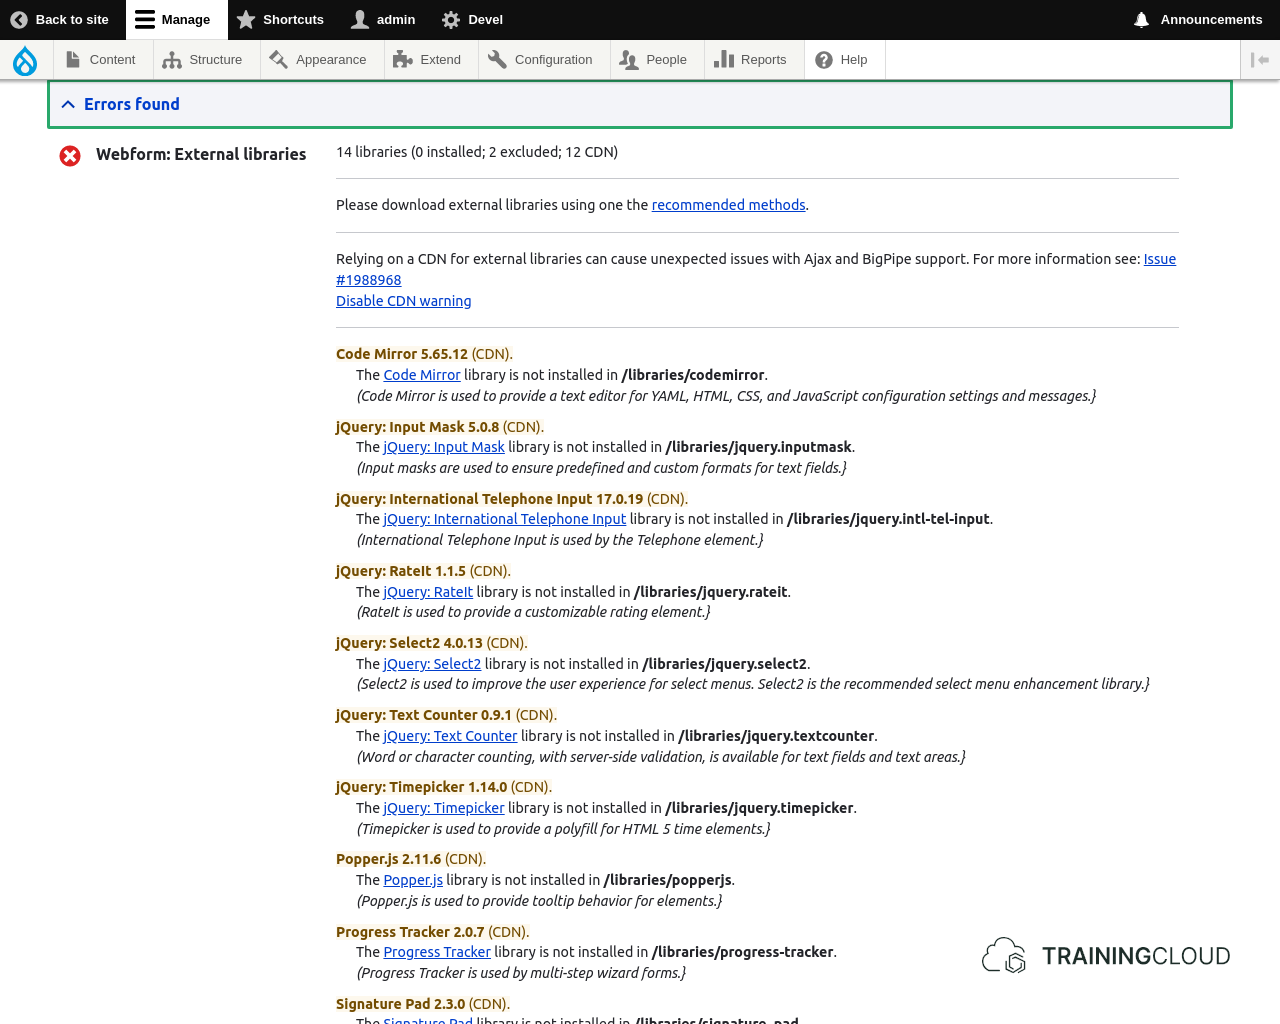
Task: Click Signature Pad 2.3.0 heading
Action: 401,1004
